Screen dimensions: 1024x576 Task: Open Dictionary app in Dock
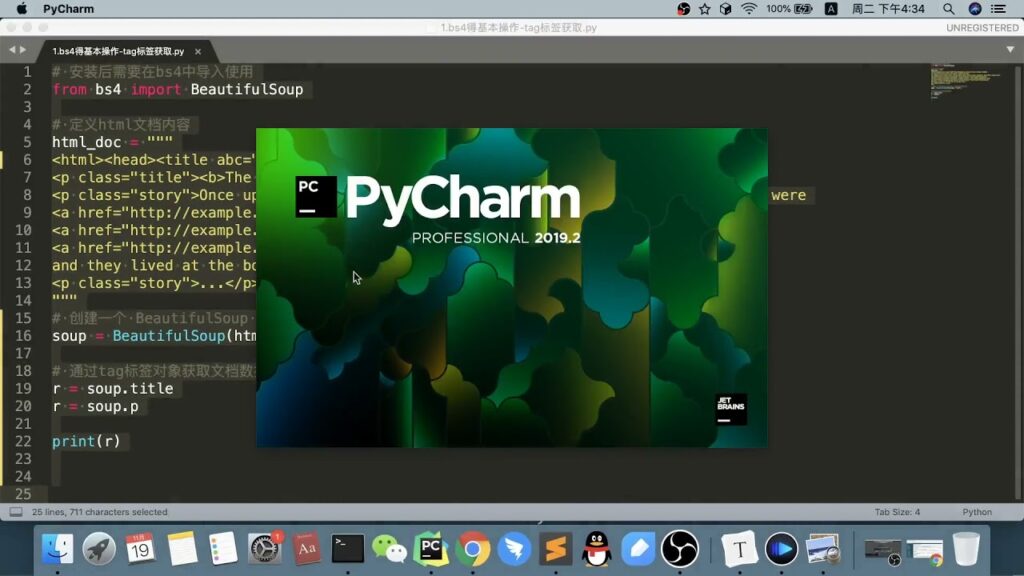[x=306, y=549]
